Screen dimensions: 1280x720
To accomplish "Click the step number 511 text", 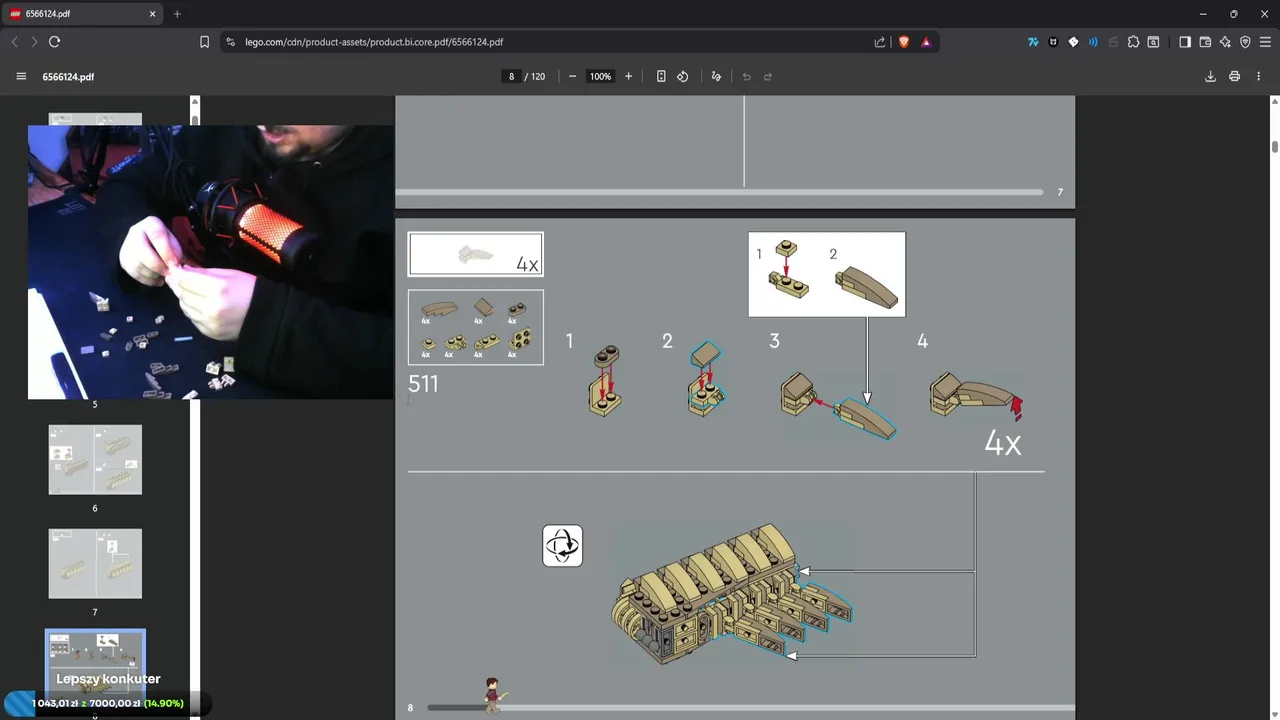I will (x=423, y=384).
